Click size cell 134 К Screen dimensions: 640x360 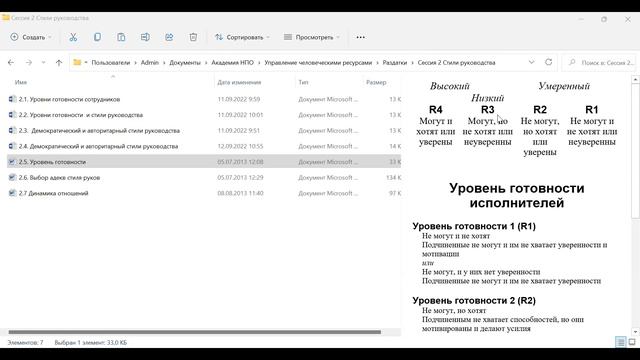[x=393, y=178]
